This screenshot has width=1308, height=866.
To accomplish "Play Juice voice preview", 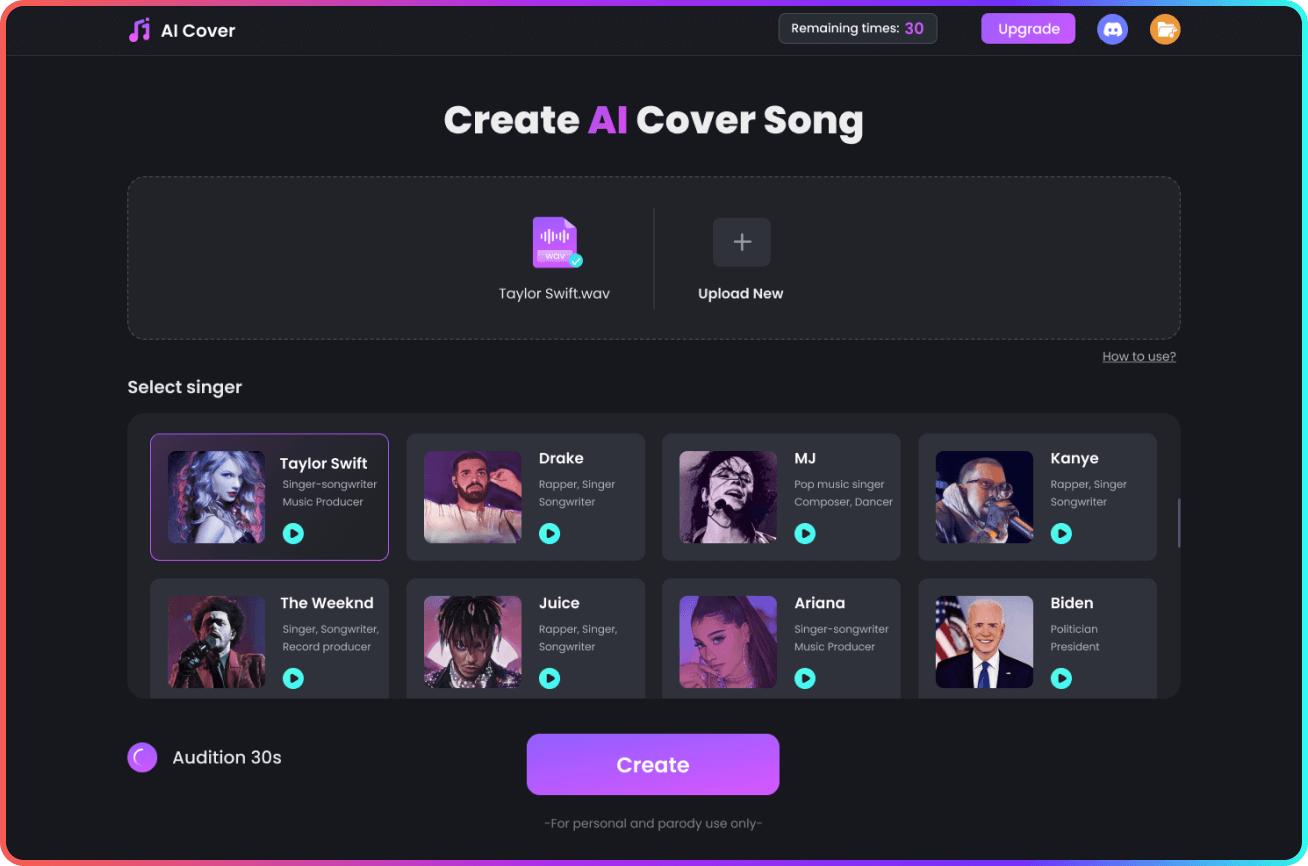I will 549,678.
